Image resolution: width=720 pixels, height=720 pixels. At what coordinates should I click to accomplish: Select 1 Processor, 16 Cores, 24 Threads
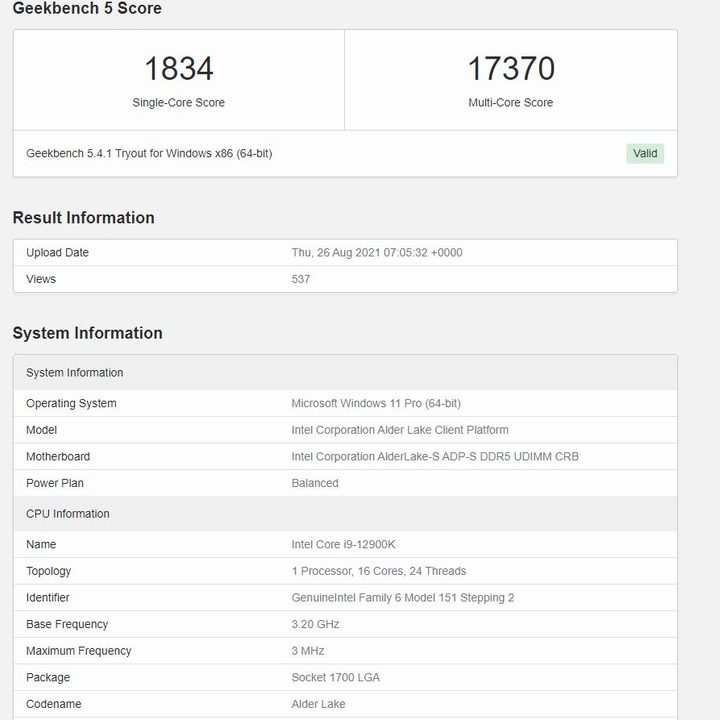[379, 571]
